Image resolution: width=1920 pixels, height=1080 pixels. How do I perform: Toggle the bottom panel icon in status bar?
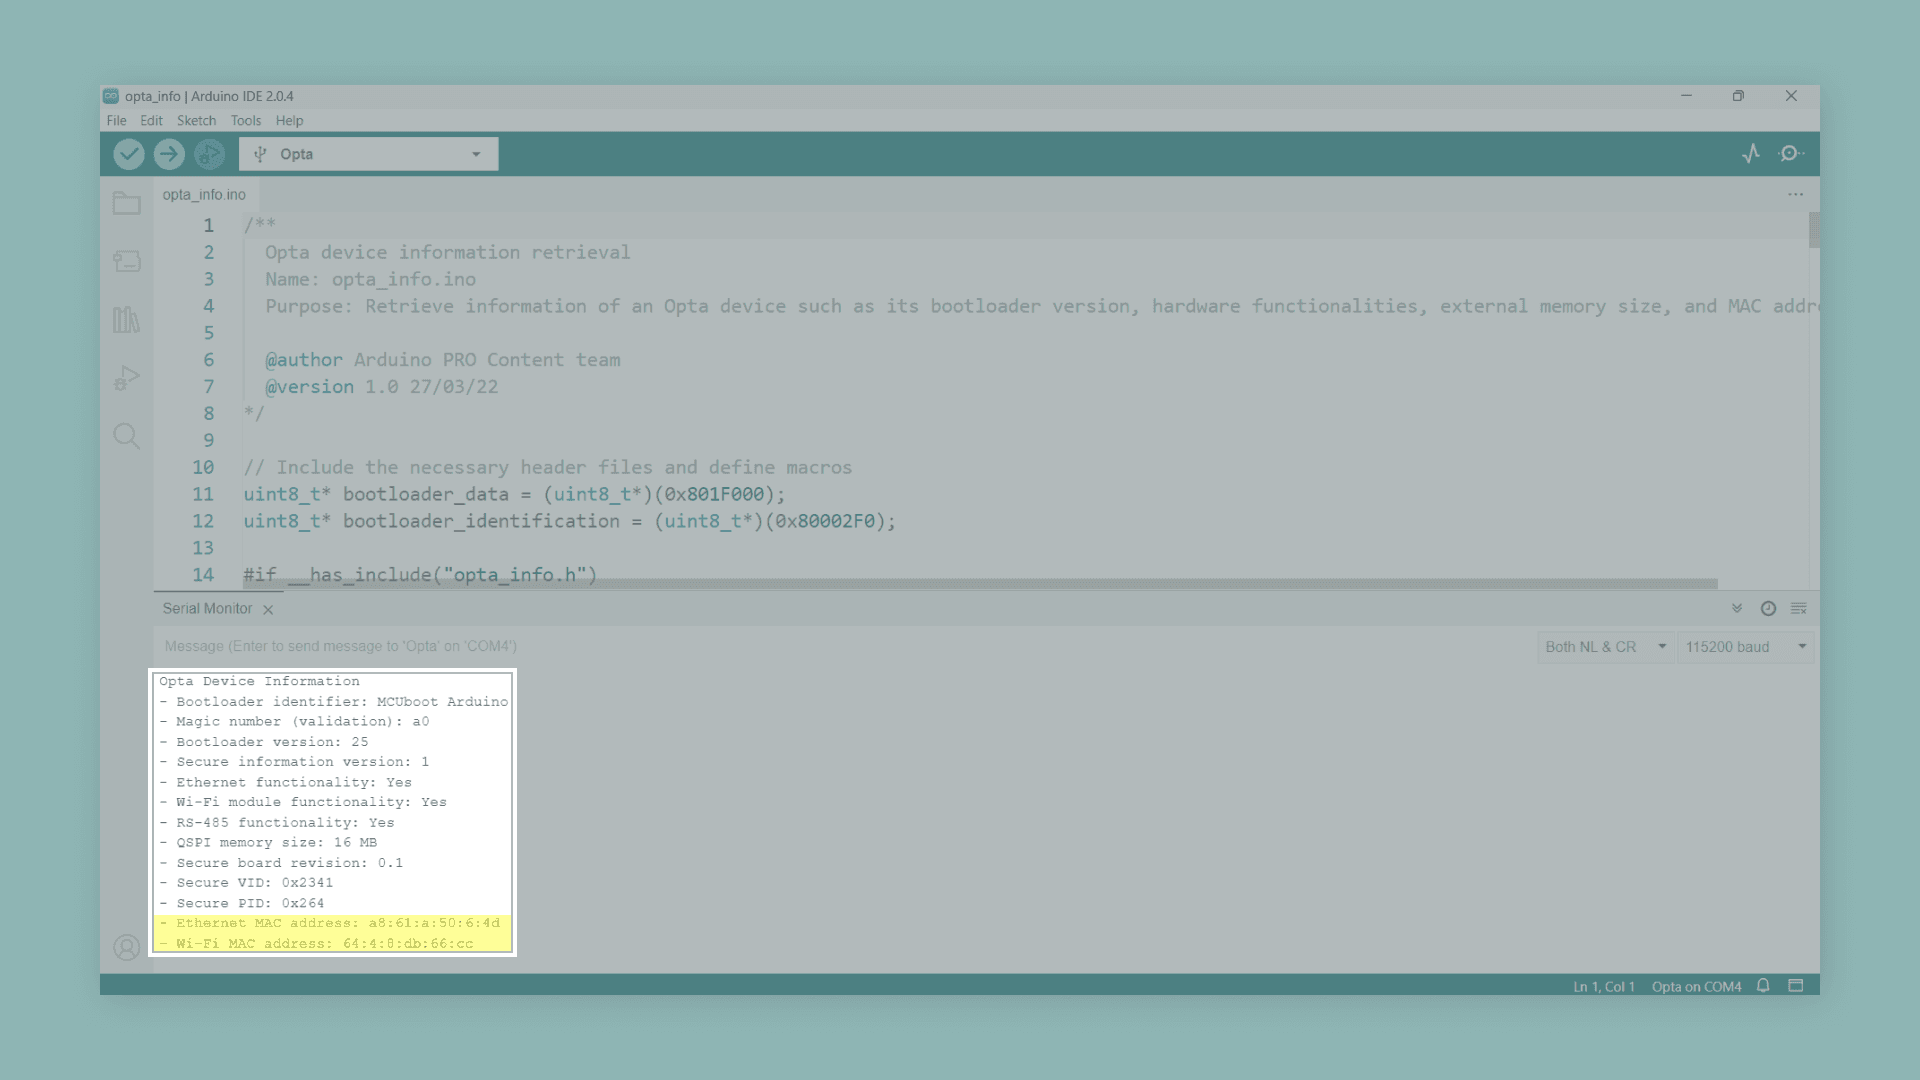1796,986
